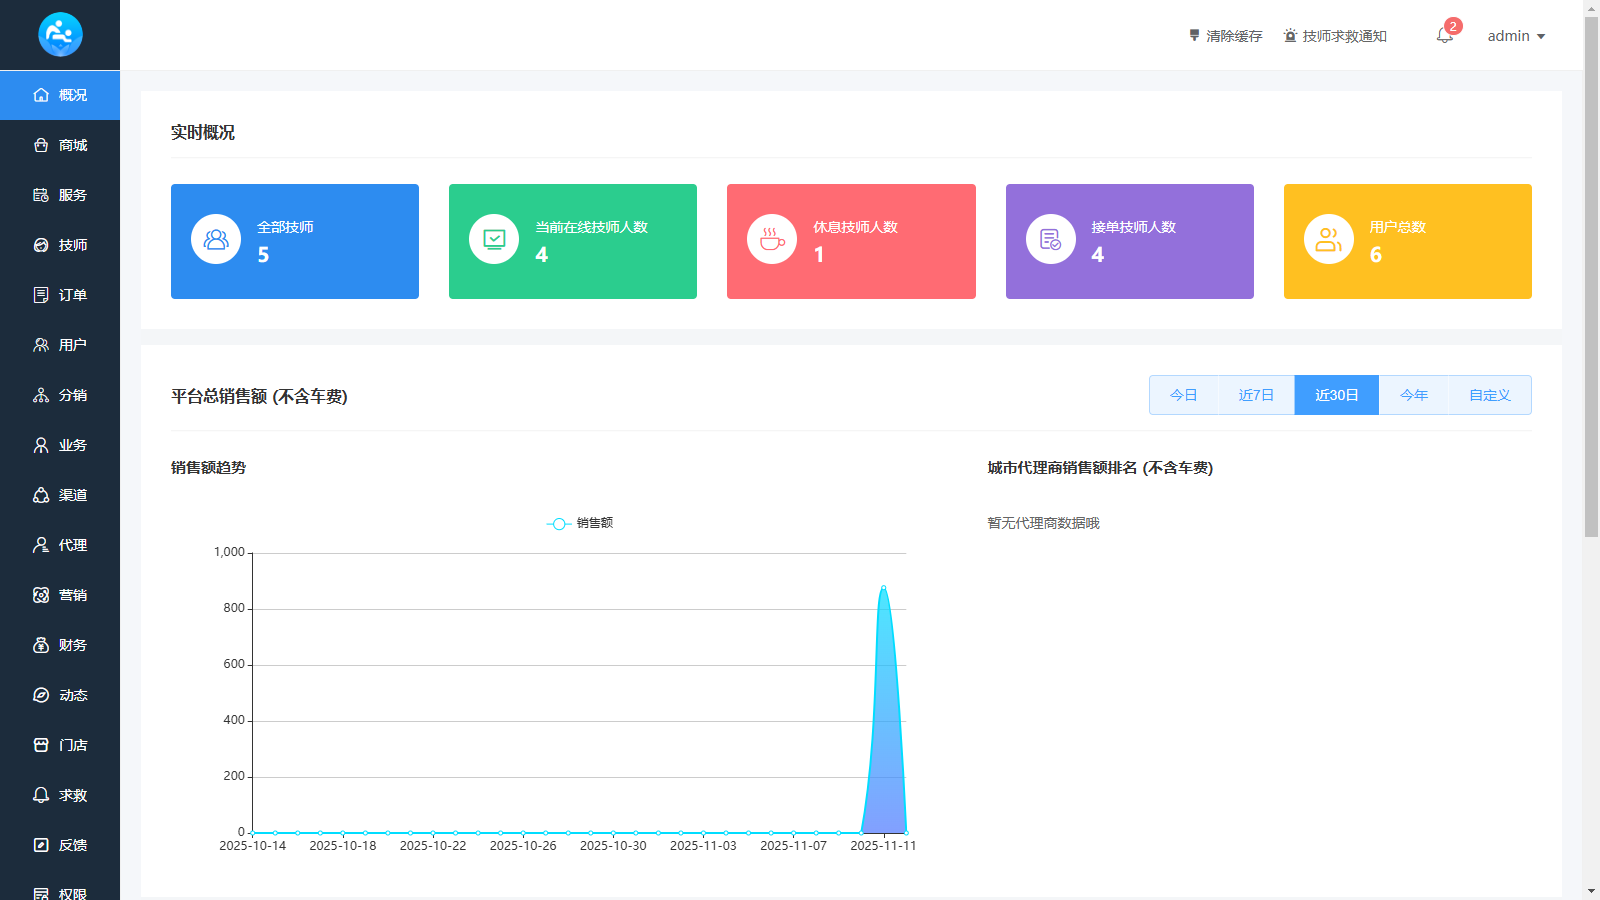Choose the 自定义 custom range tab
This screenshot has width=1600, height=900.
pos(1489,395)
